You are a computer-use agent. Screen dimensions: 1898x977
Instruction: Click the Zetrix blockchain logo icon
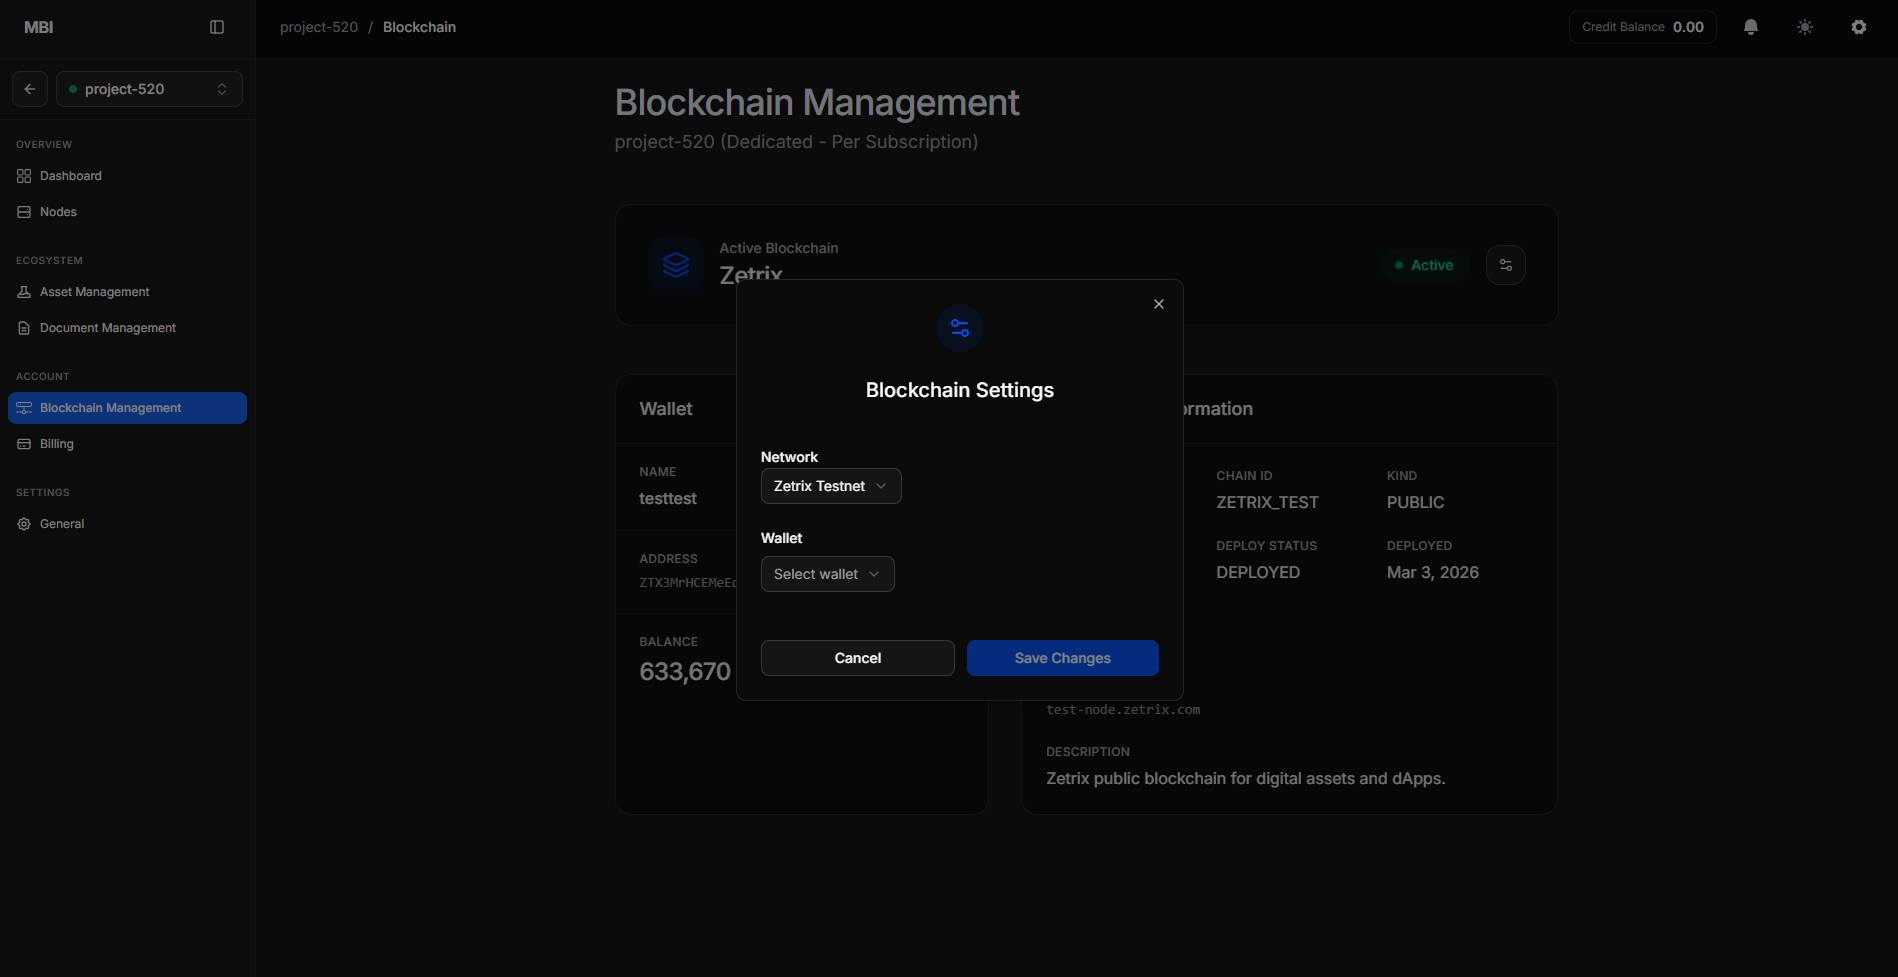coord(676,265)
